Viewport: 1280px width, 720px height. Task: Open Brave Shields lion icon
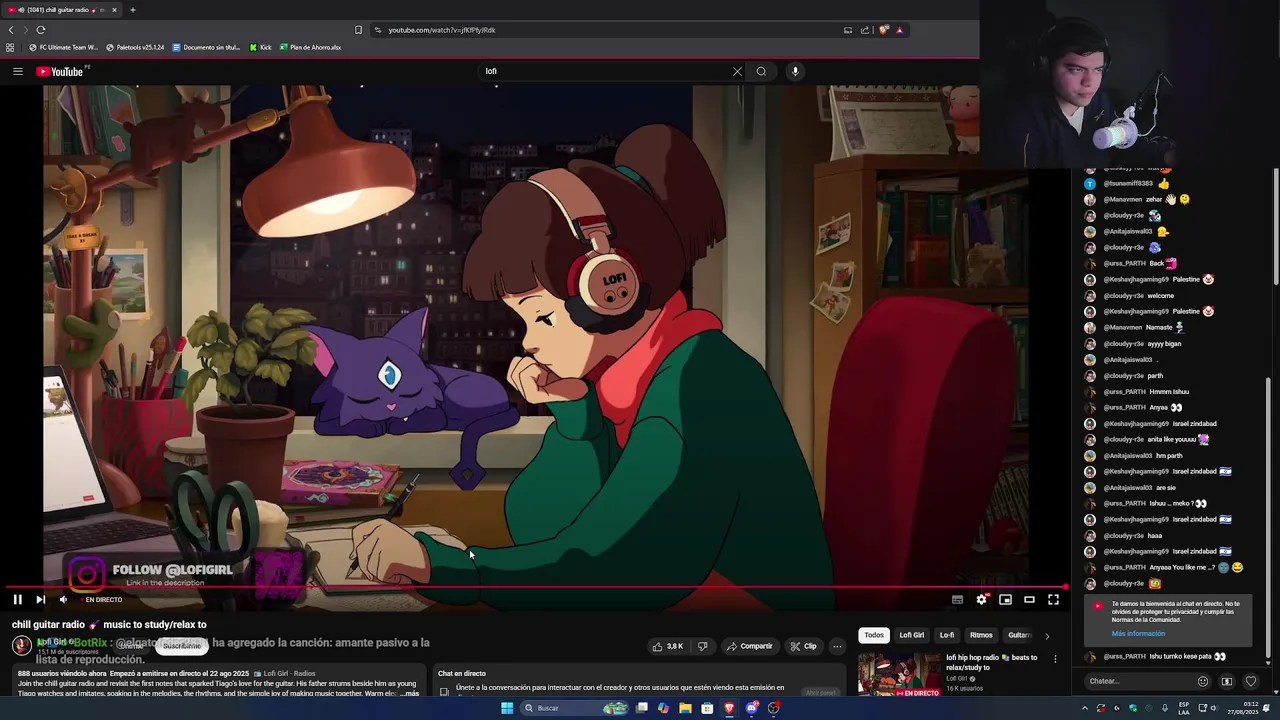click(x=884, y=30)
